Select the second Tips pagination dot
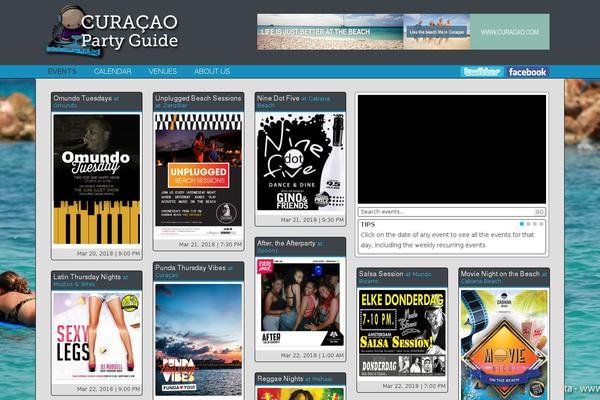This screenshot has width=600, height=400. point(528,224)
